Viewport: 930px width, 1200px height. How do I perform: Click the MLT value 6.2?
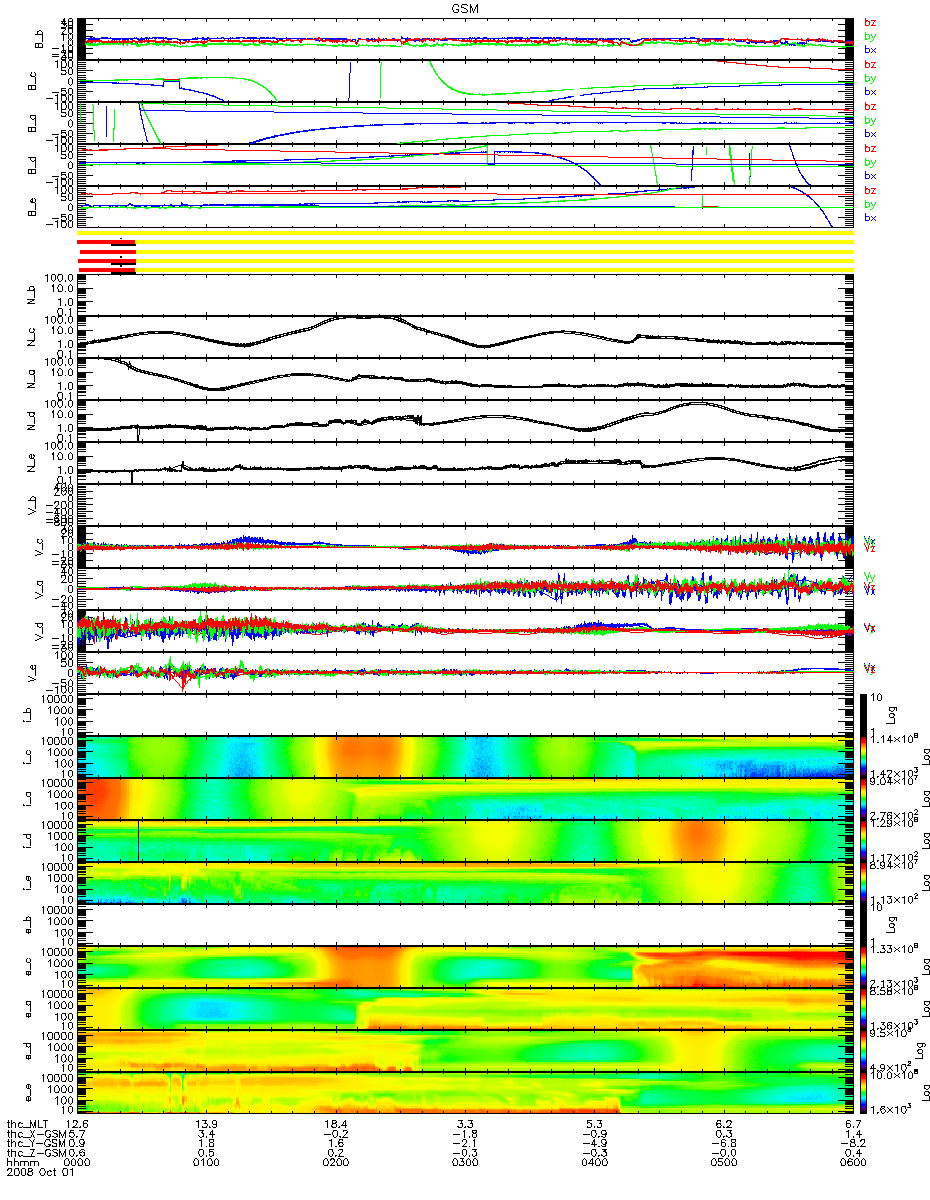723,1125
